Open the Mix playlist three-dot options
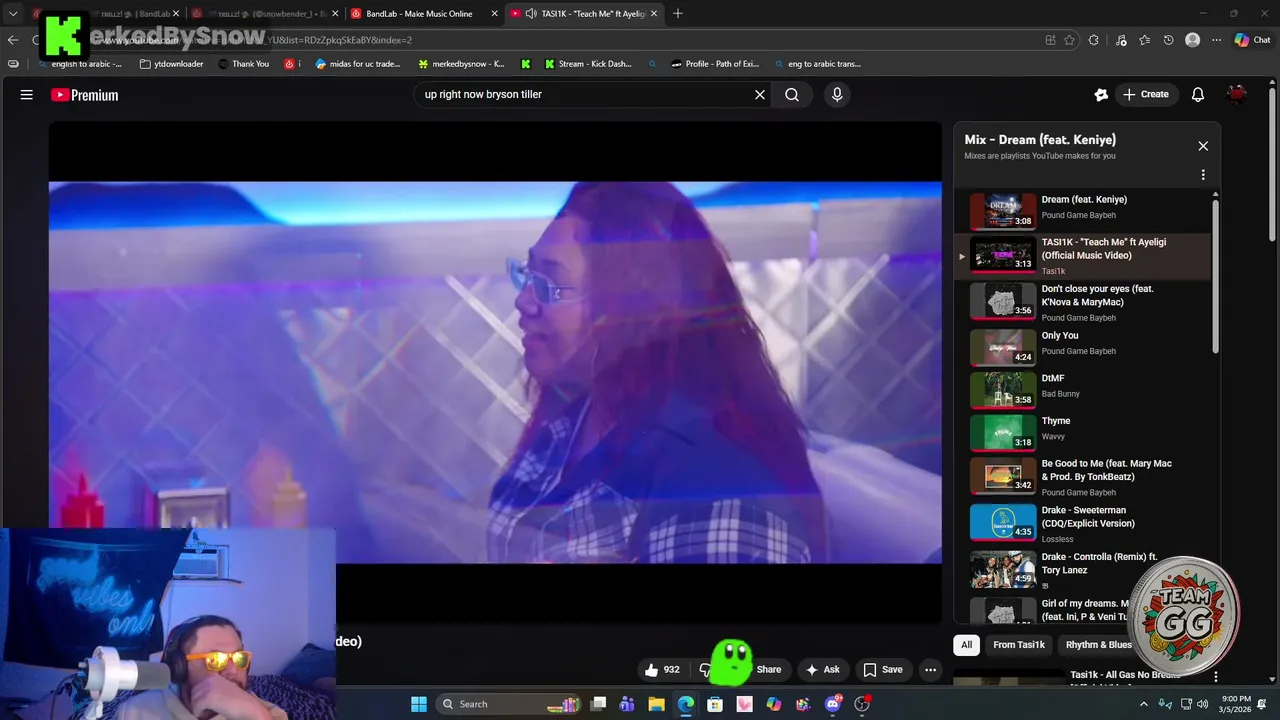This screenshot has height=720, width=1280. pos(1203,175)
